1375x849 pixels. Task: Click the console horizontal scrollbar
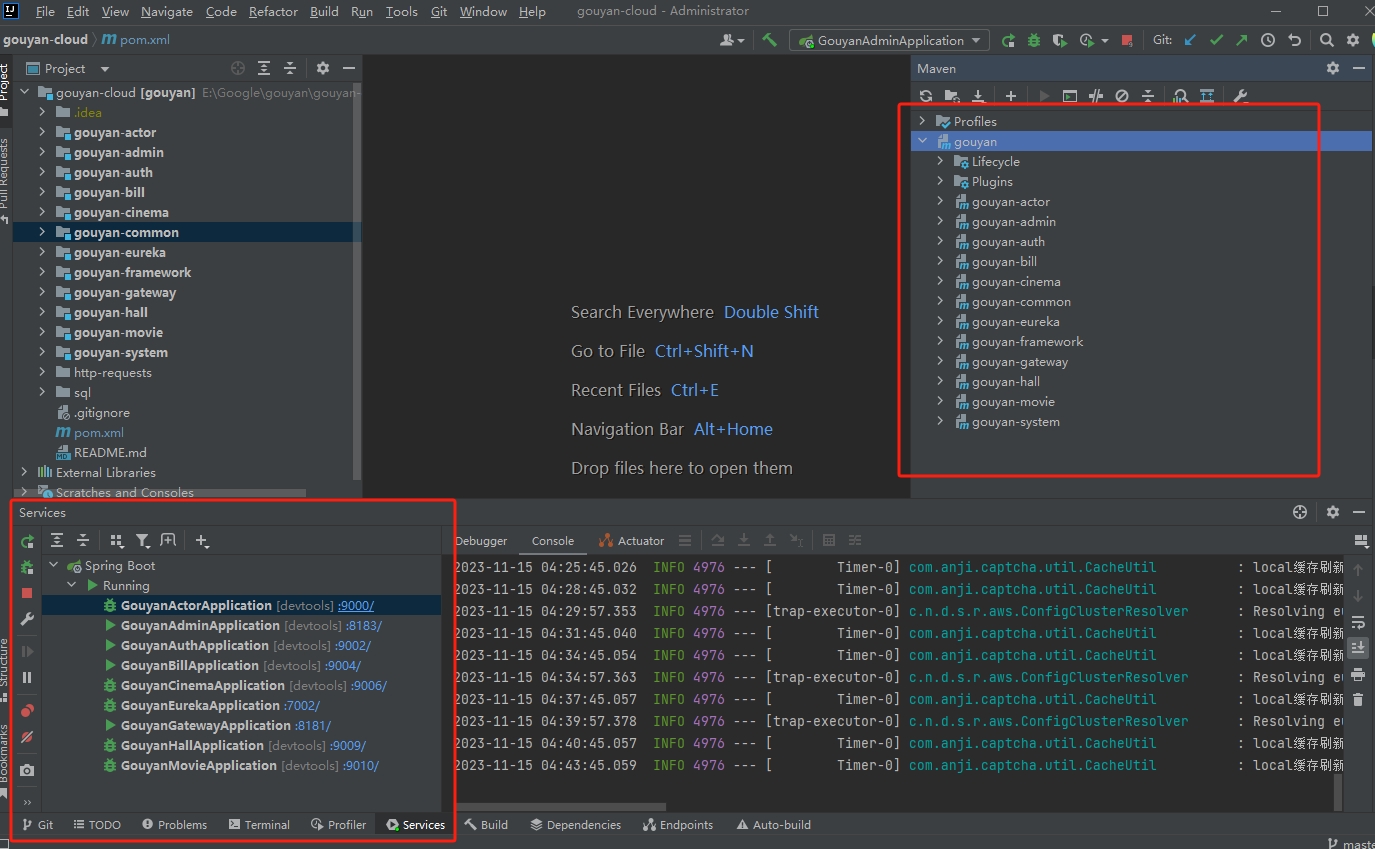click(x=560, y=806)
